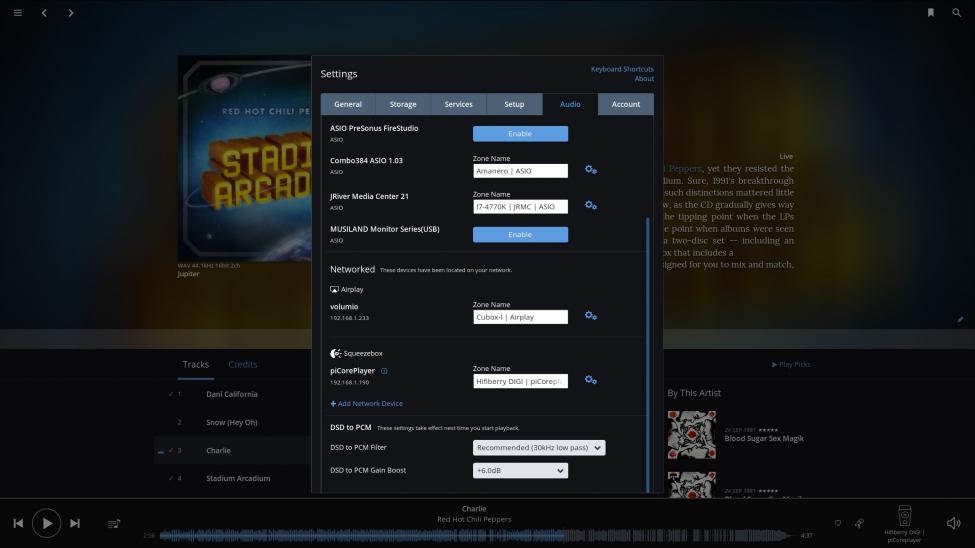Click the Blood Sugar Sex Magik title
Screen dimensions: 975x548
764,439
